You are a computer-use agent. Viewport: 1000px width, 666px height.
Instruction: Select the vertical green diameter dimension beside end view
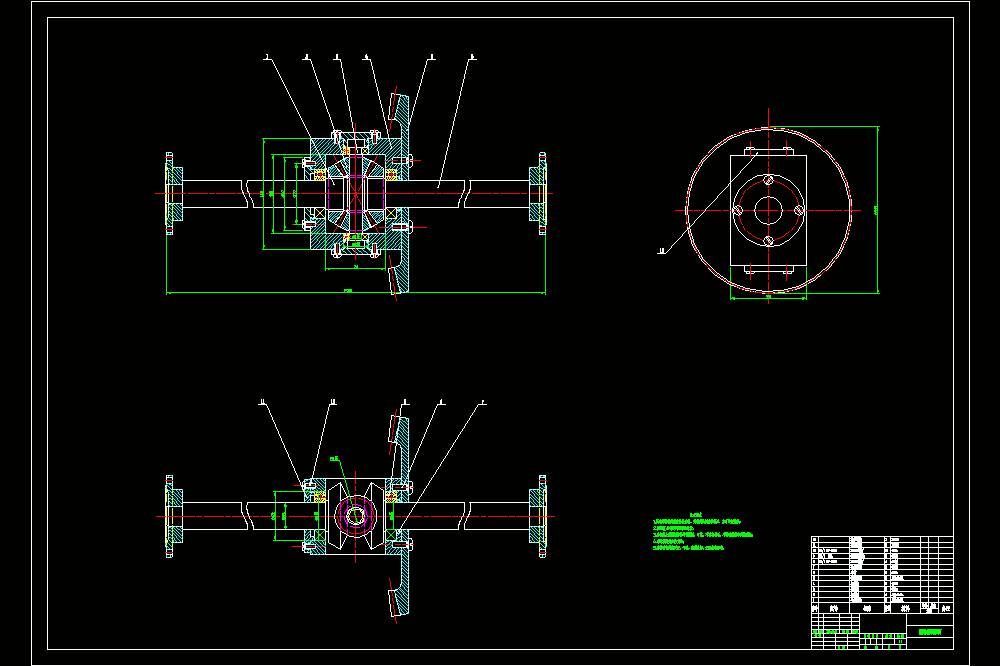tap(878, 210)
